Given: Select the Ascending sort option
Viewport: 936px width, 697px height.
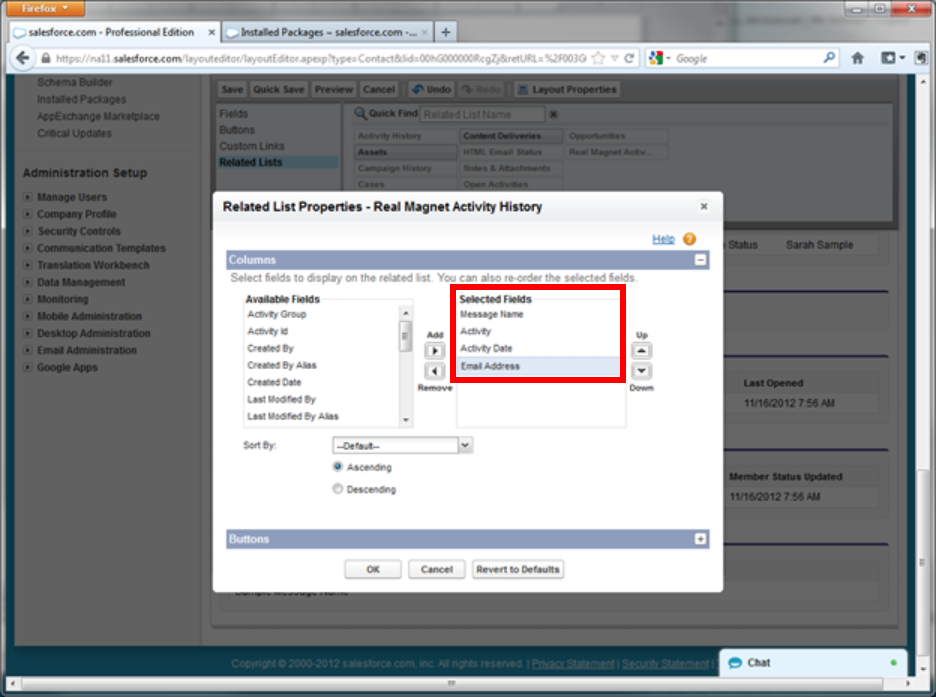Looking at the screenshot, I should (x=338, y=467).
